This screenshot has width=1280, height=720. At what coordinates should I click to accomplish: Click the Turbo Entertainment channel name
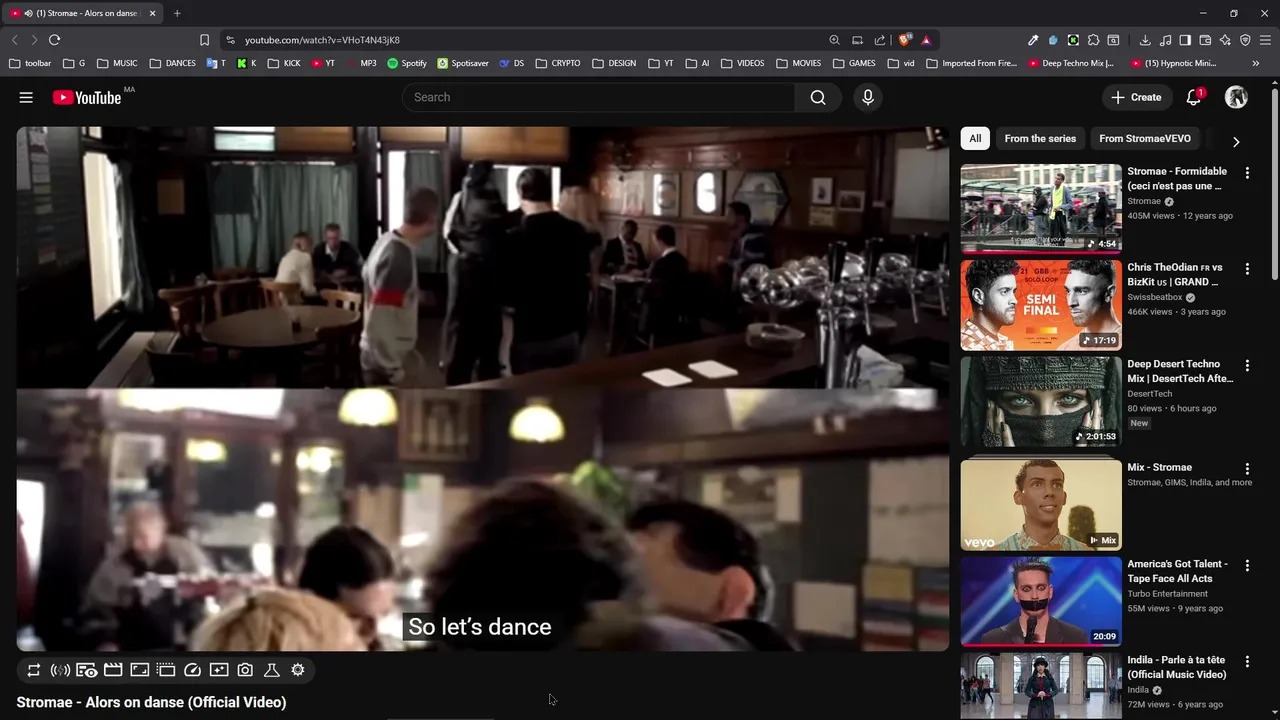coord(1167,594)
